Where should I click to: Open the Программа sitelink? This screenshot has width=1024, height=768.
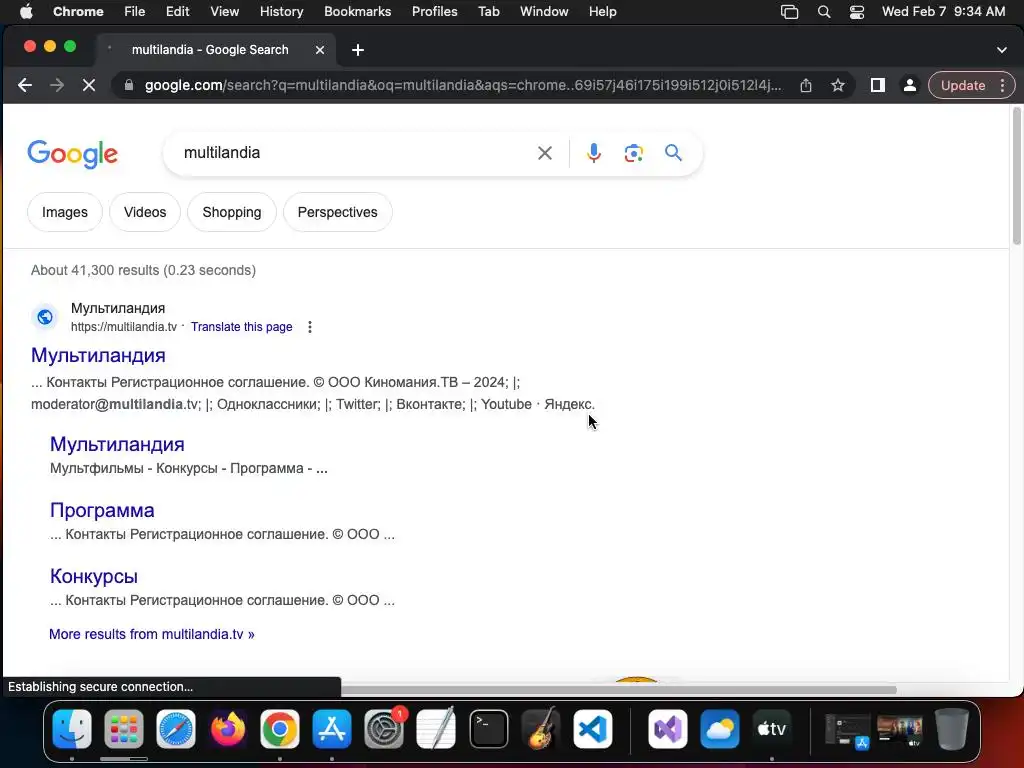point(102,510)
